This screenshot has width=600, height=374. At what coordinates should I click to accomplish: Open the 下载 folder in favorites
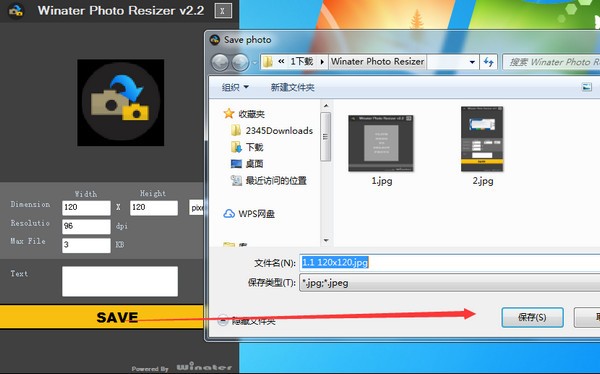click(x=254, y=147)
